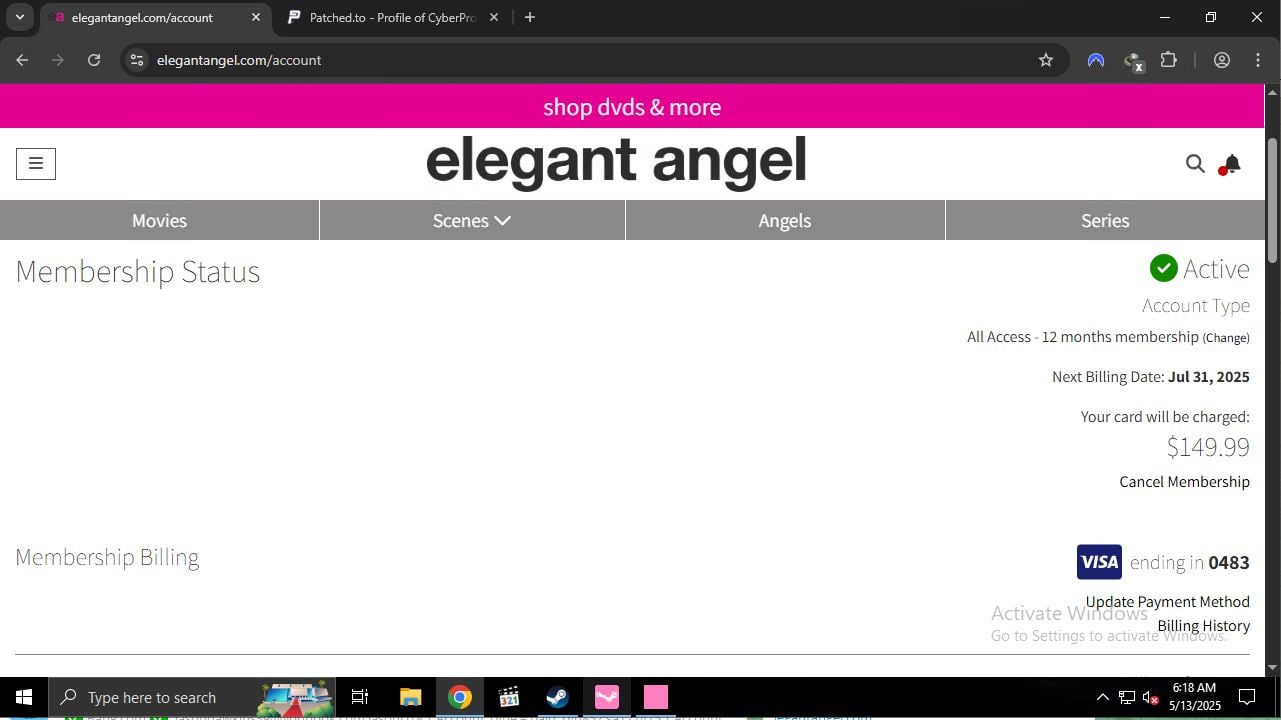Open Windows Start button

click(24, 697)
